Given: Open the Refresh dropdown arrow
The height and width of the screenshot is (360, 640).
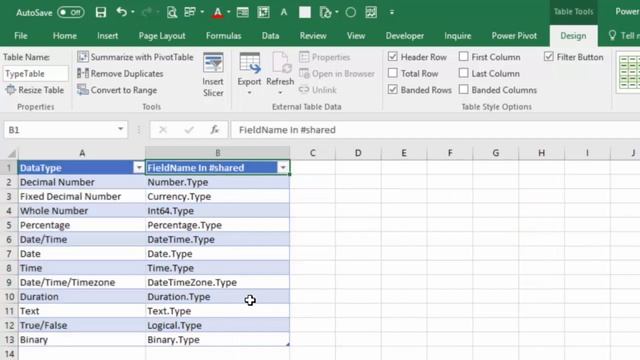Looking at the screenshot, I should pyautogui.click(x=280, y=93).
